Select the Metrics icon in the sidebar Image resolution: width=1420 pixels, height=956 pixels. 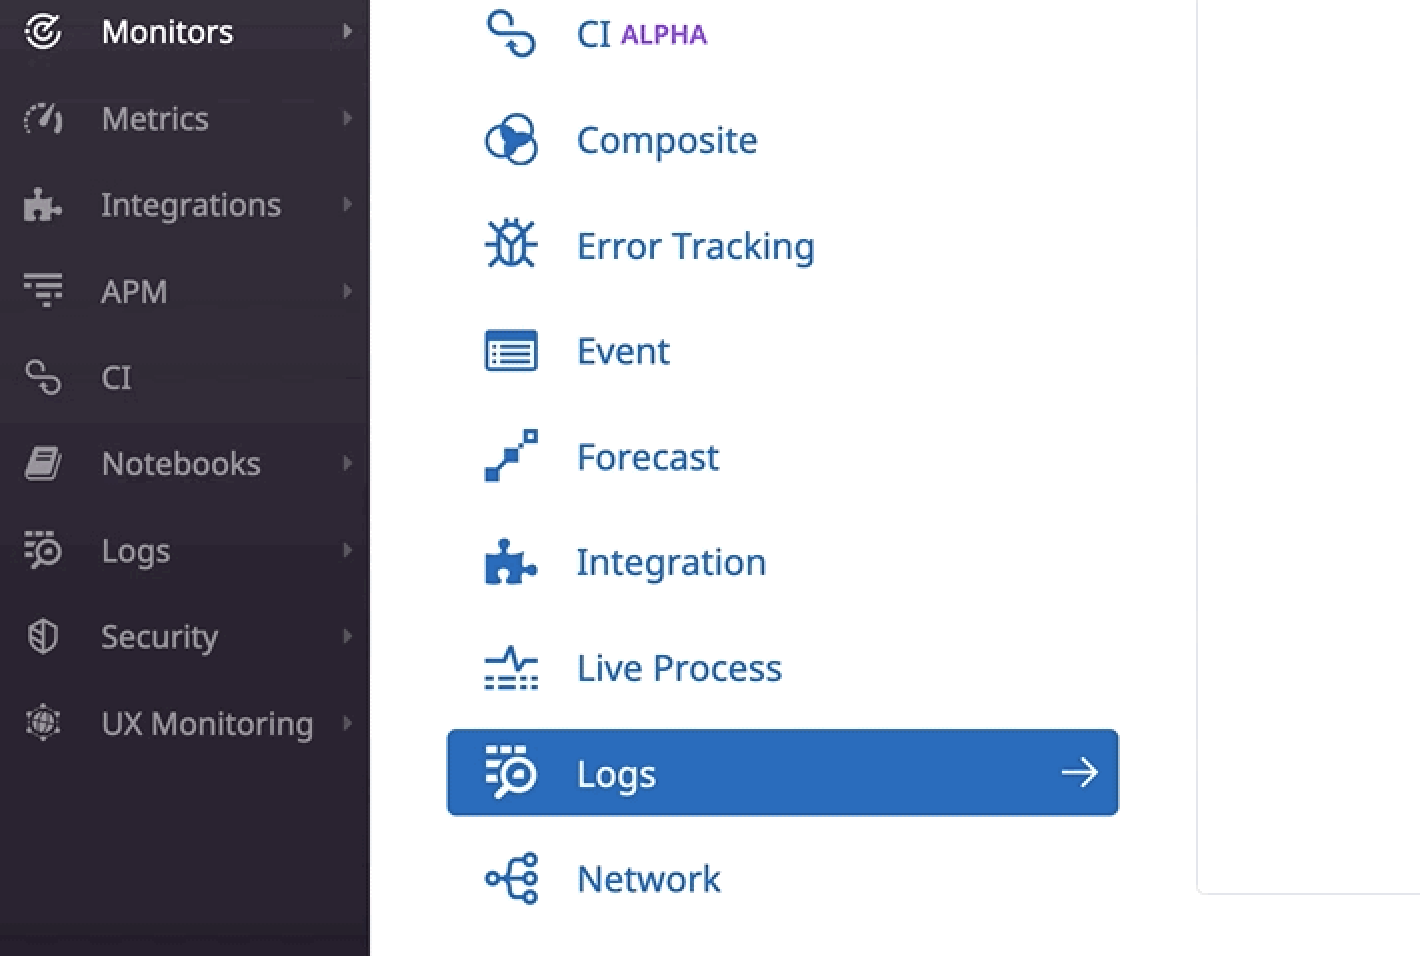pos(42,118)
